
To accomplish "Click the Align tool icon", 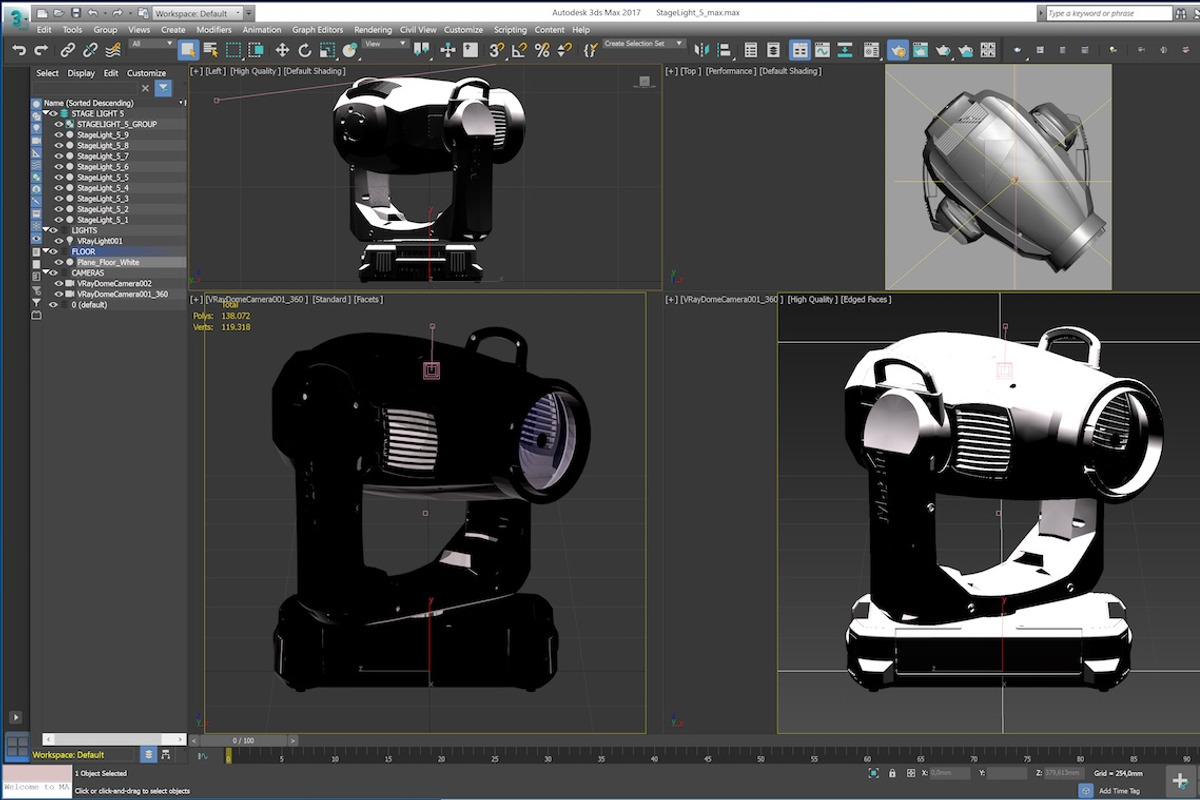I will [x=724, y=50].
